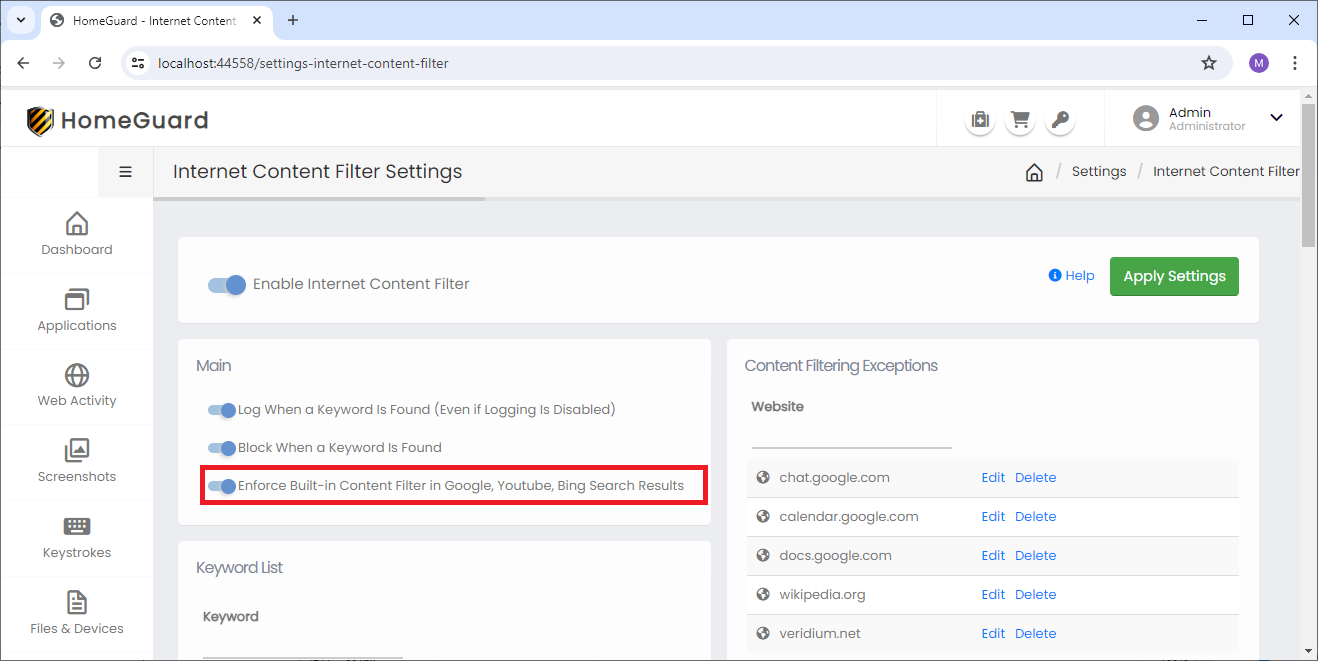View site information icon in address bar
The width and height of the screenshot is (1318, 661).
(x=139, y=63)
